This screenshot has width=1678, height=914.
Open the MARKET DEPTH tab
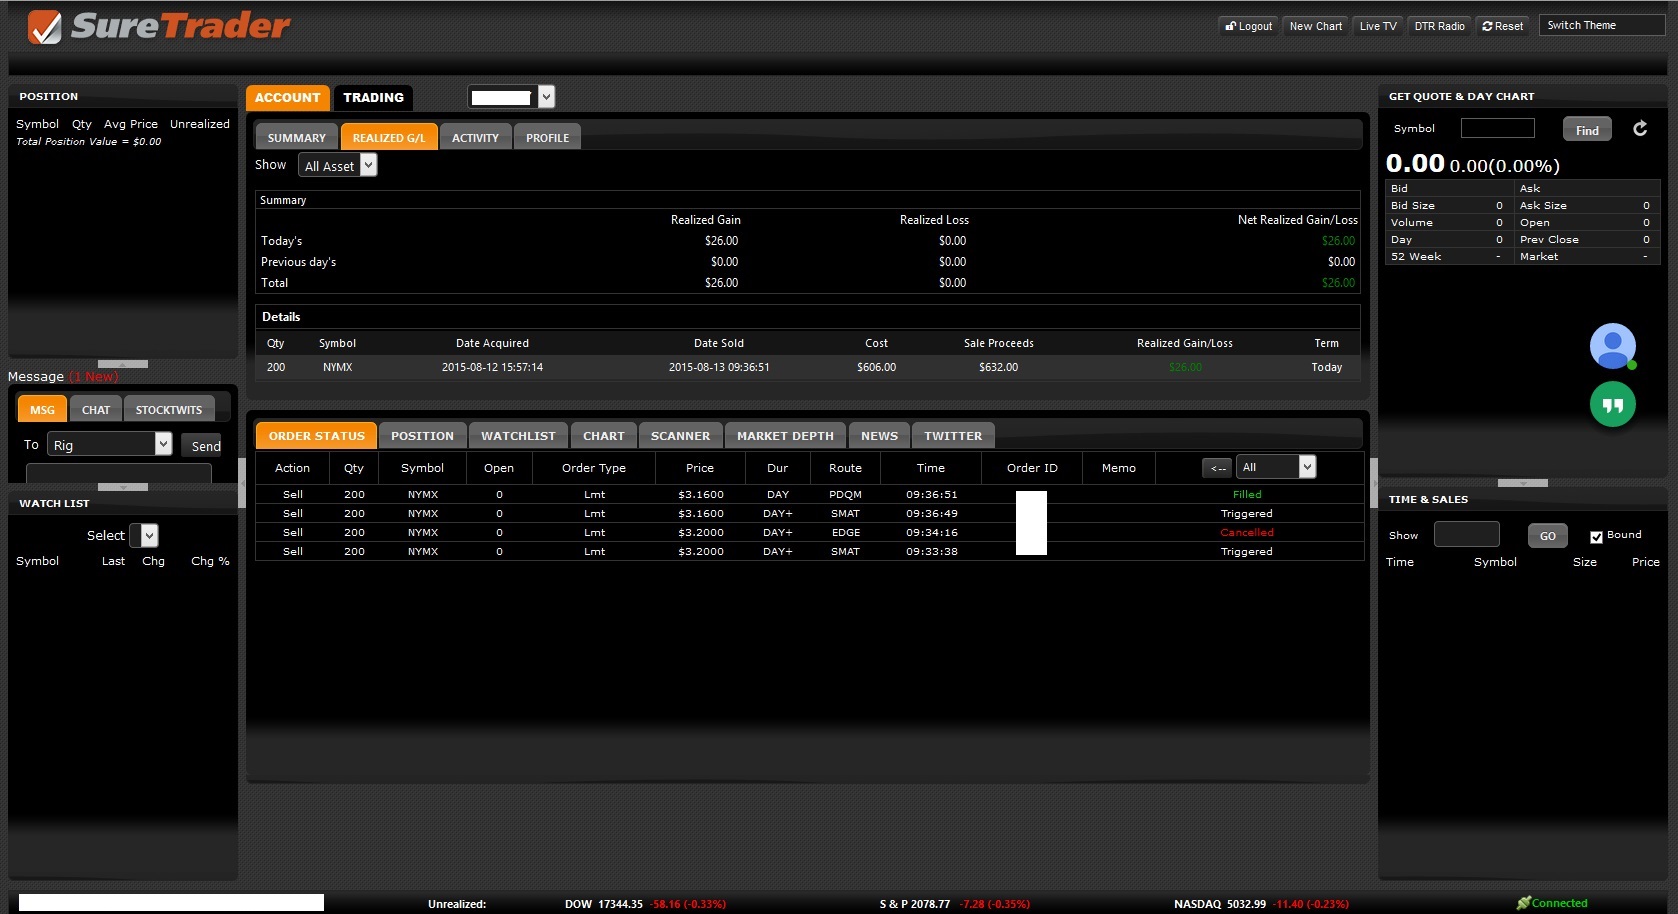pos(785,435)
